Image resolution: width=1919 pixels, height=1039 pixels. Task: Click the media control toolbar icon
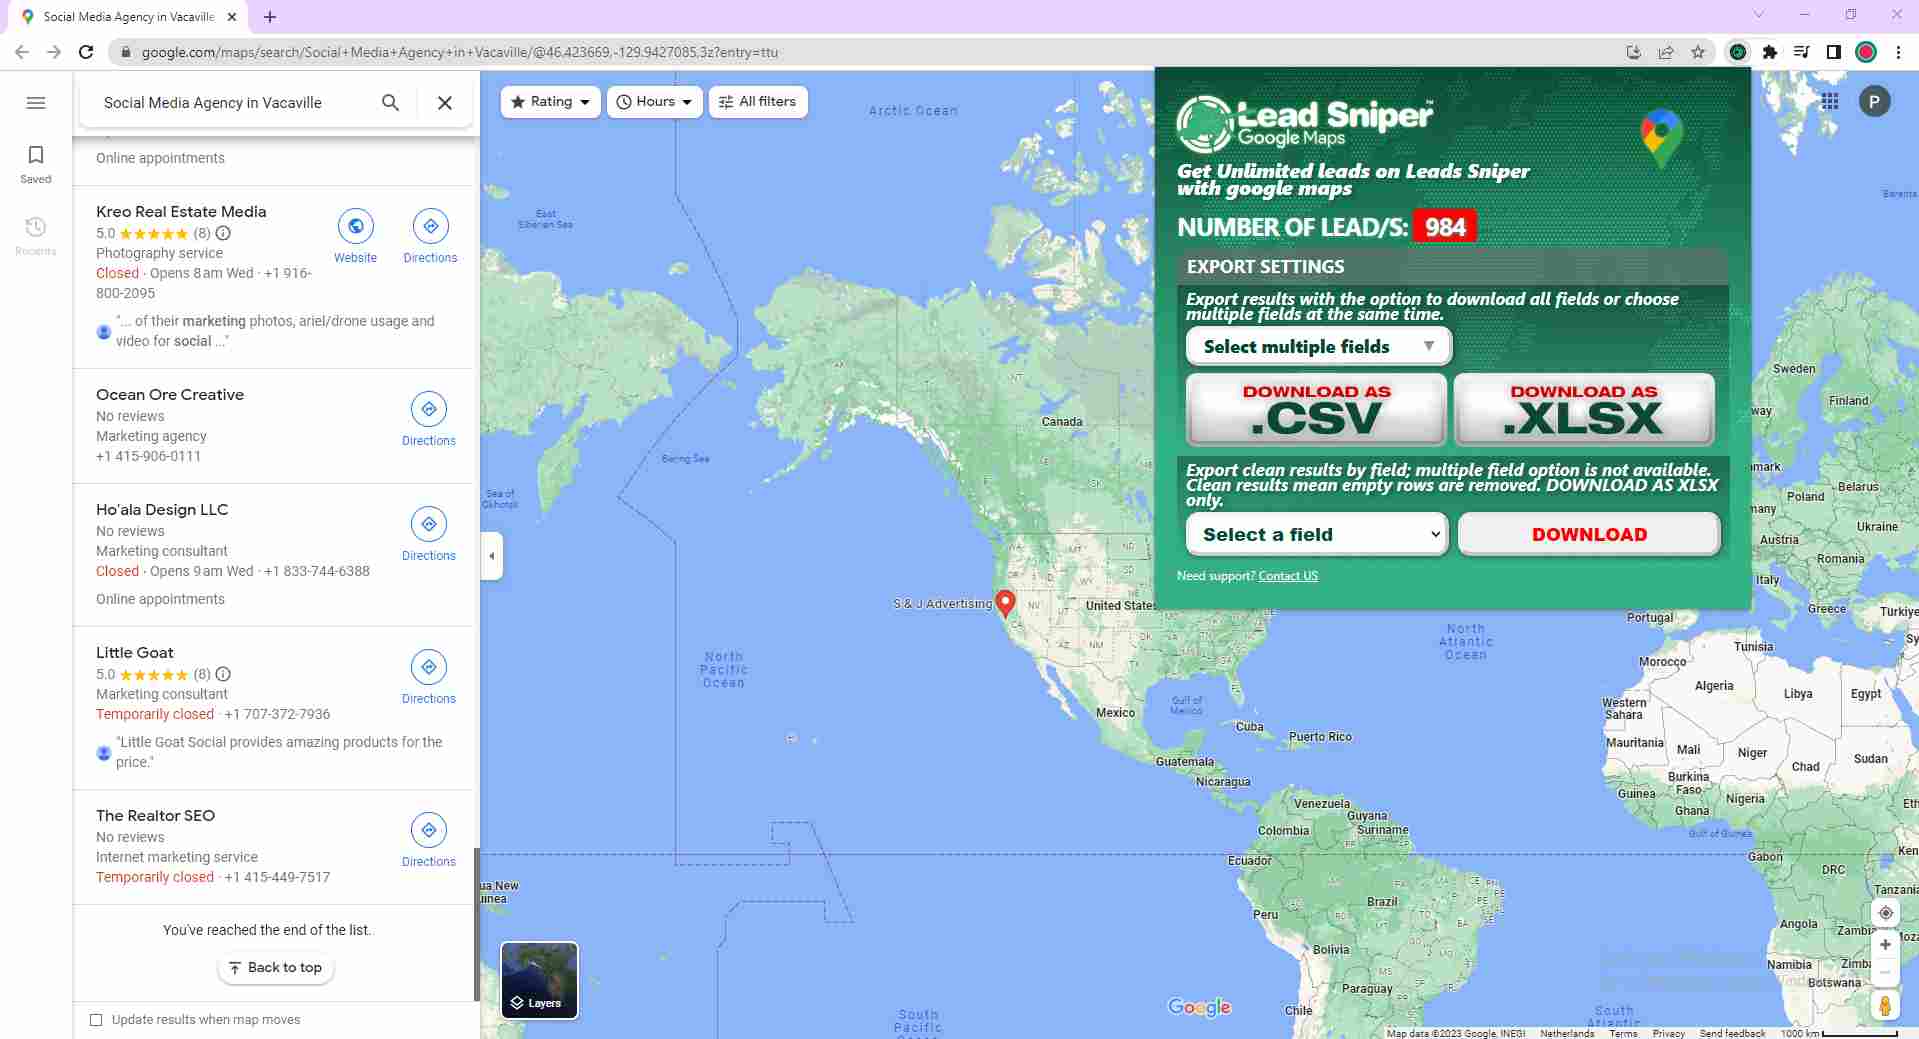point(1802,52)
